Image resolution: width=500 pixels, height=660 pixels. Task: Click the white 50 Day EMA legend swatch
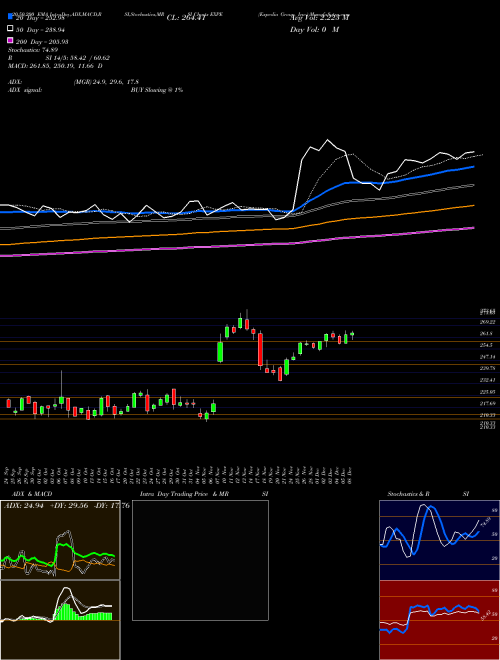10,29
